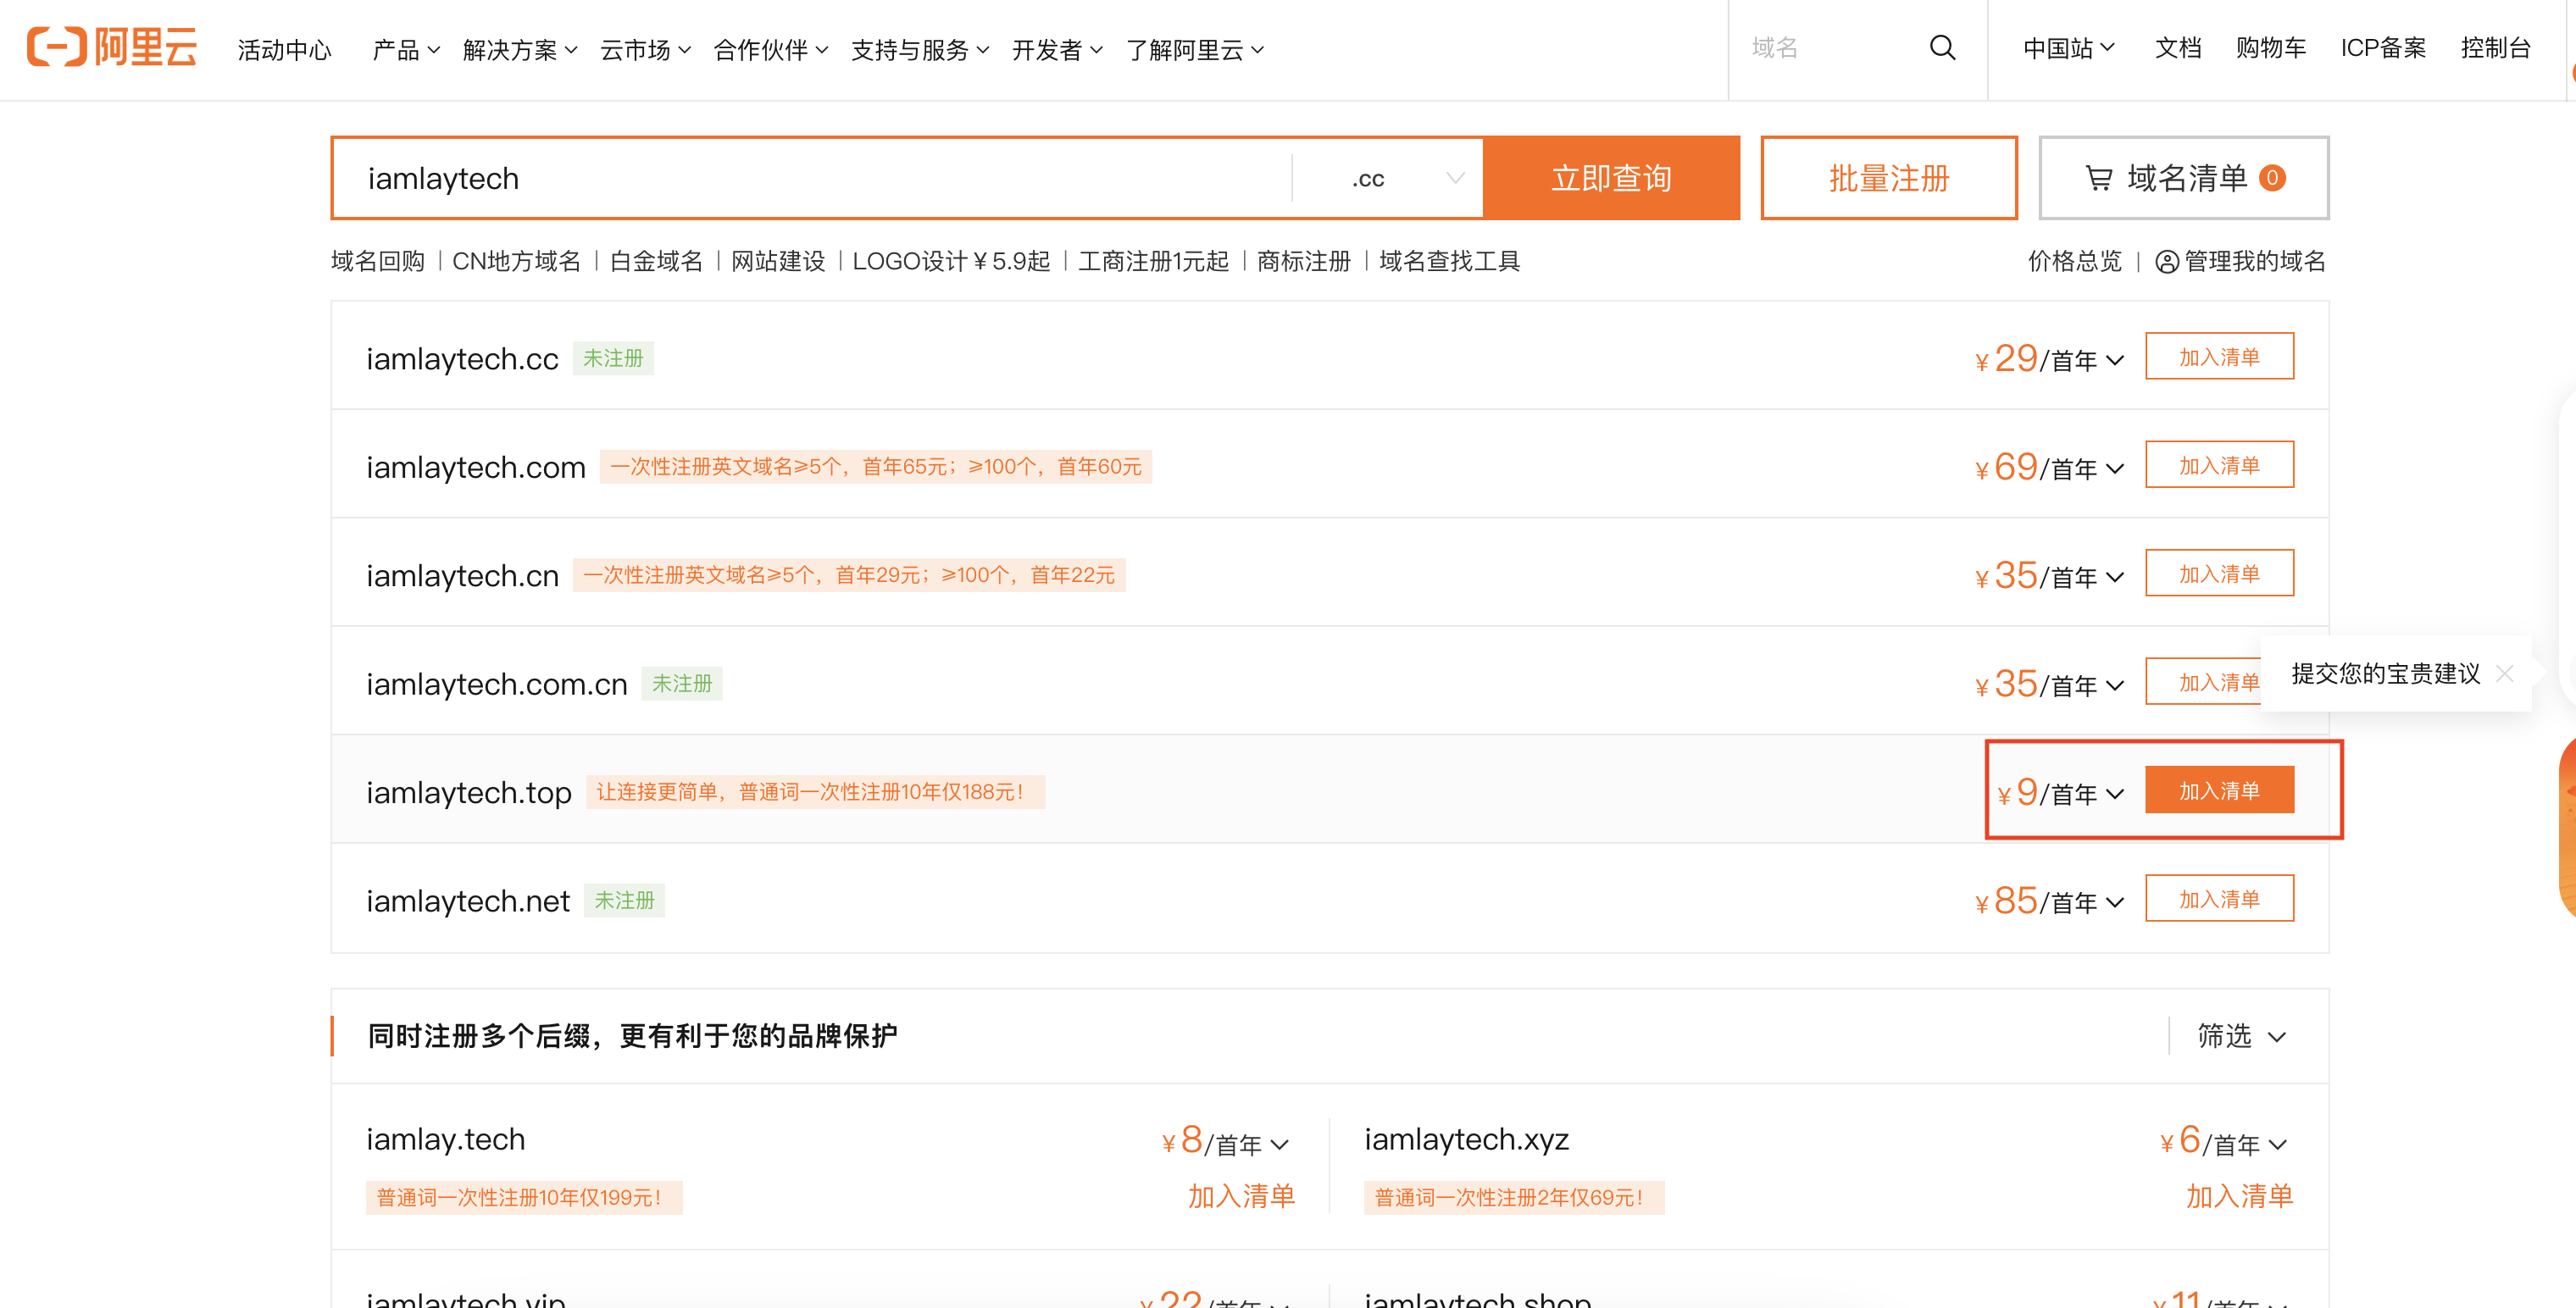Screen dimensions: 2576x1308
Task: Add iamlaytech.com.cn to the list
Action: tap(2203, 682)
